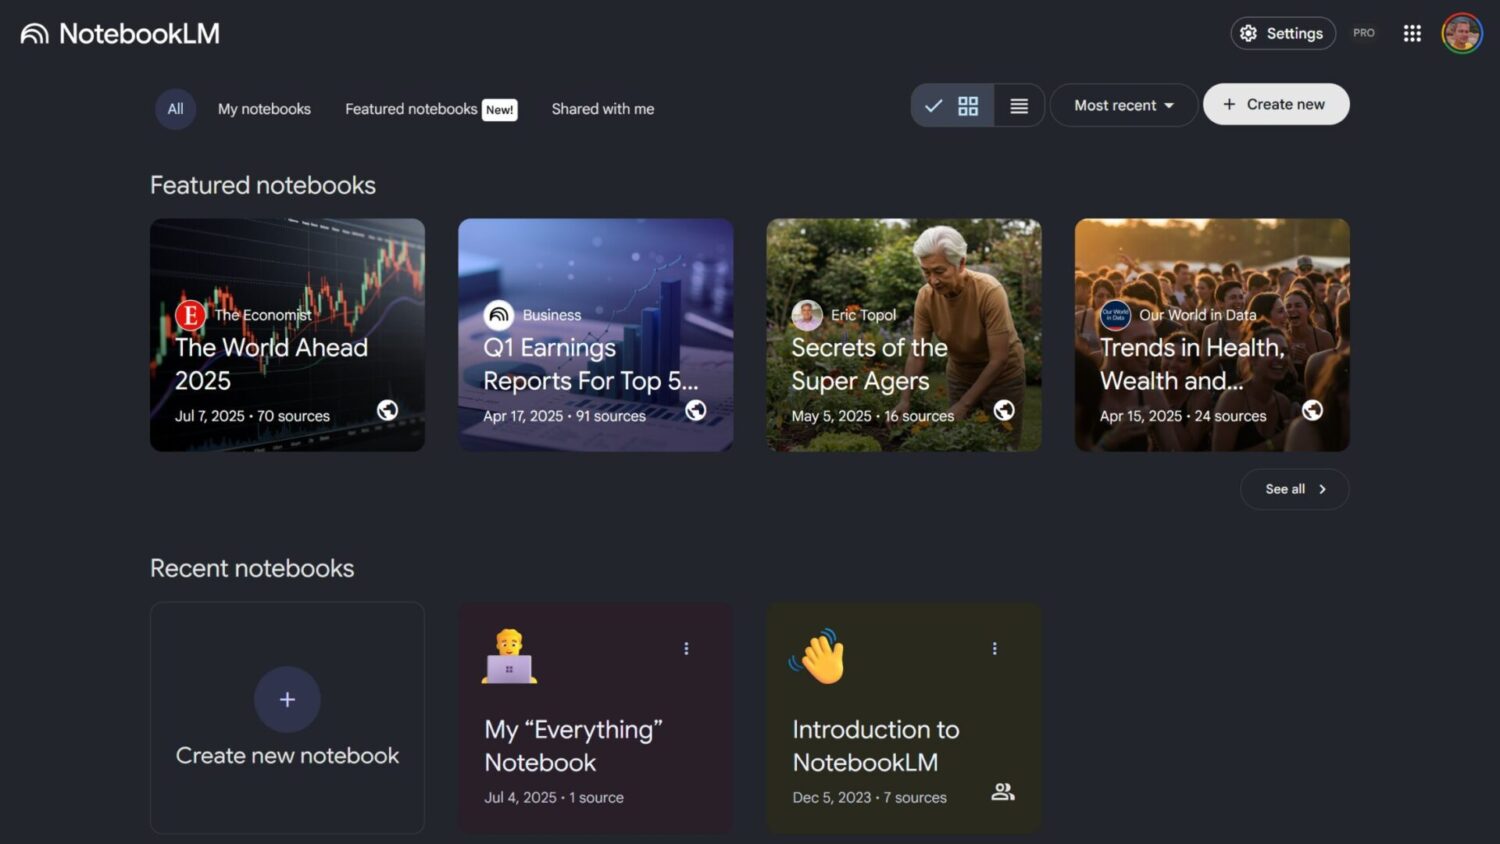Switch to list view
The height and width of the screenshot is (844, 1500).
(x=1019, y=106)
